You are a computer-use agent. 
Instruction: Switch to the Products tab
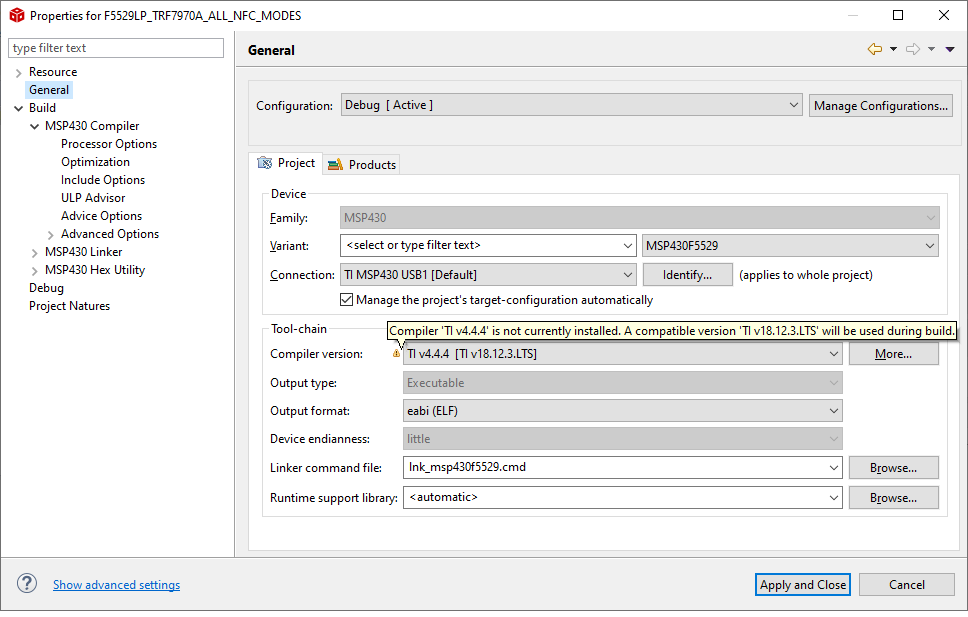362,164
